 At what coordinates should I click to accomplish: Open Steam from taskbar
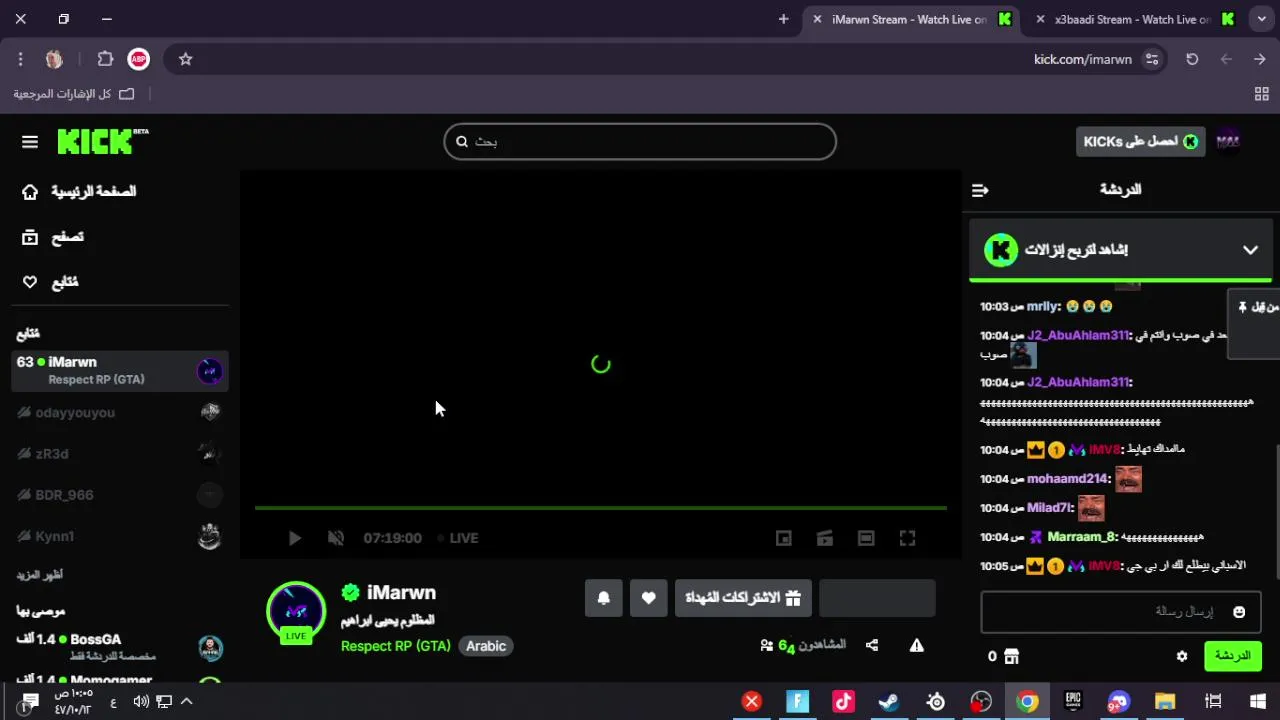(x=888, y=702)
